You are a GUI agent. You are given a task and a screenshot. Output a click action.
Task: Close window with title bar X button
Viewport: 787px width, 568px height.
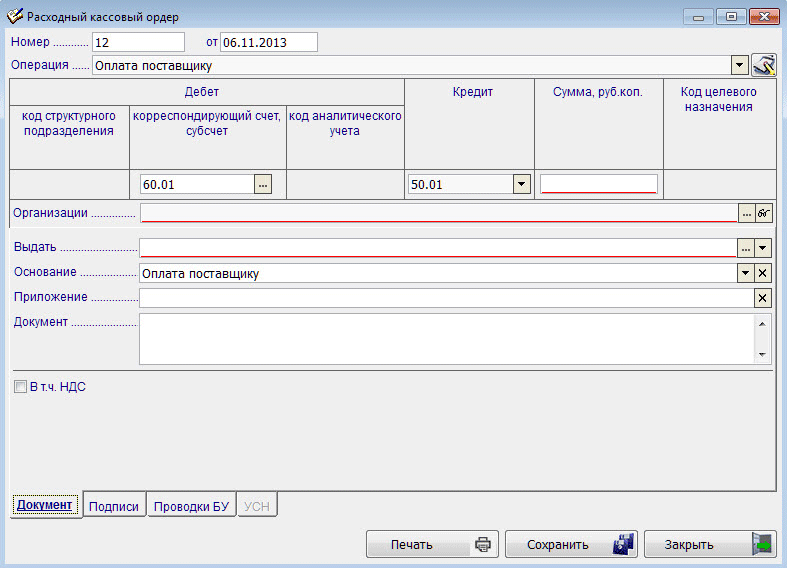click(764, 17)
